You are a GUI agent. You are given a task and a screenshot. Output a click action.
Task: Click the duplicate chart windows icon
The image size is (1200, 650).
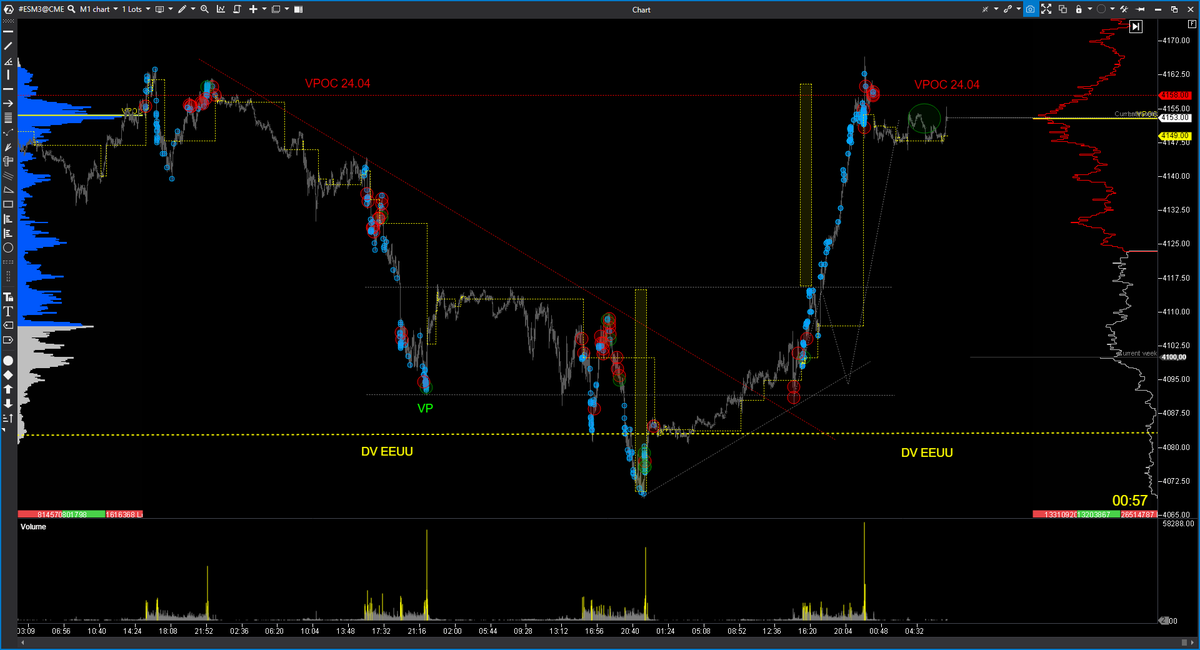(1063, 9)
